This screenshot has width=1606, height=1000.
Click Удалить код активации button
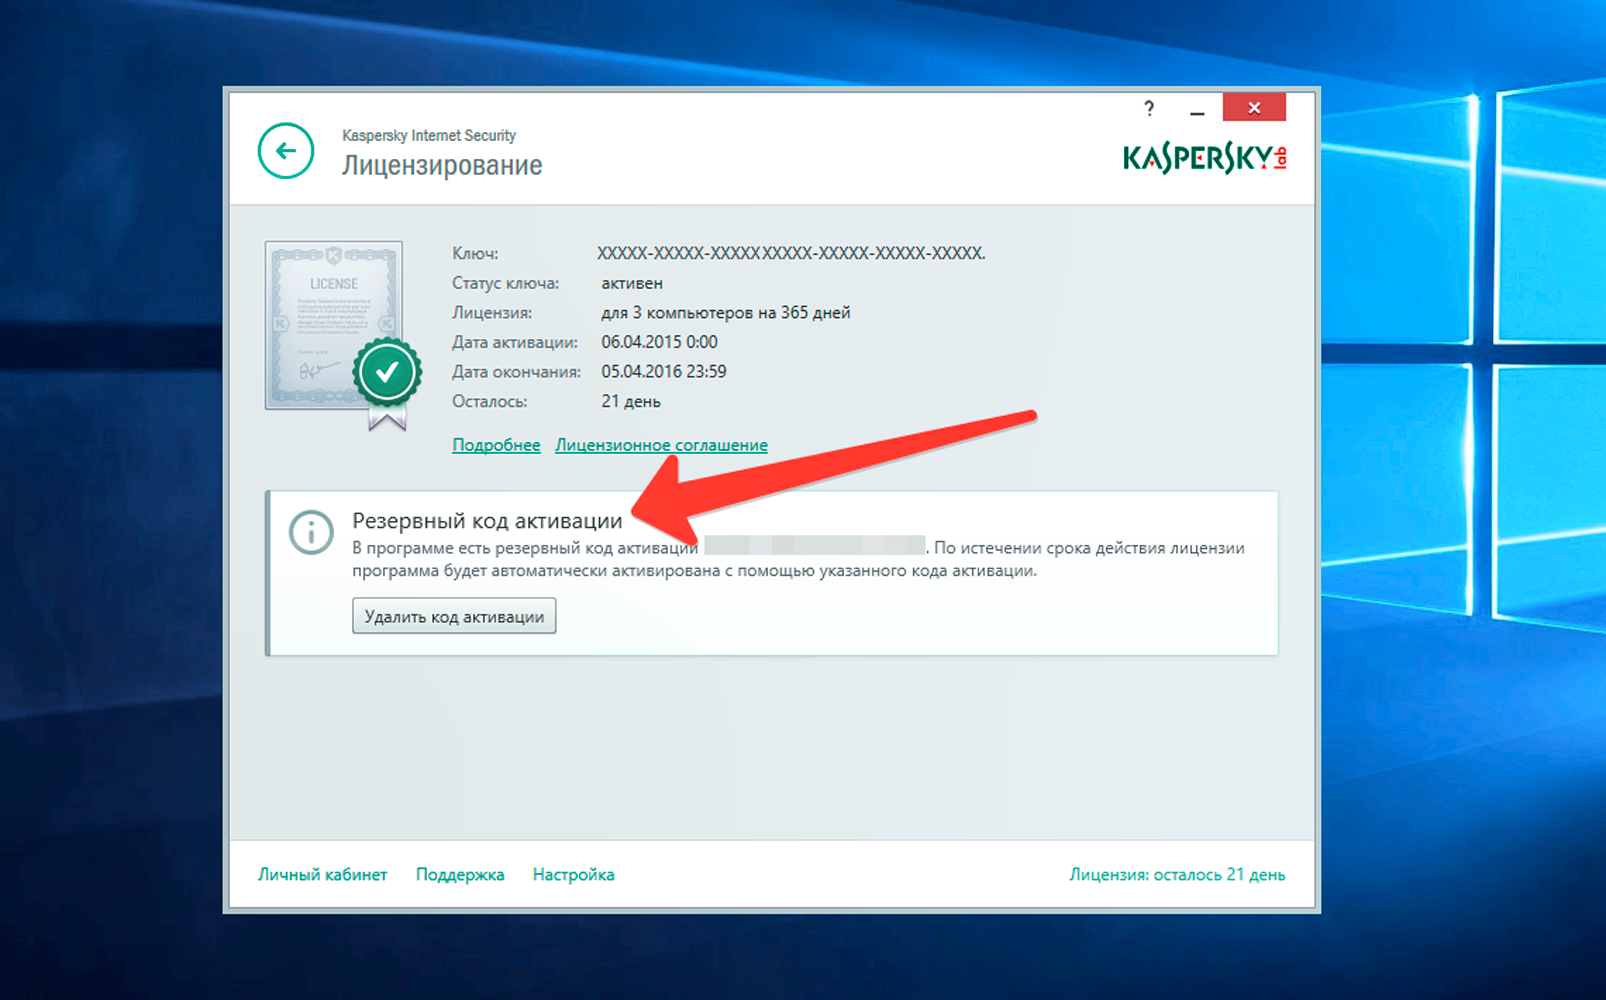coord(454,616)
